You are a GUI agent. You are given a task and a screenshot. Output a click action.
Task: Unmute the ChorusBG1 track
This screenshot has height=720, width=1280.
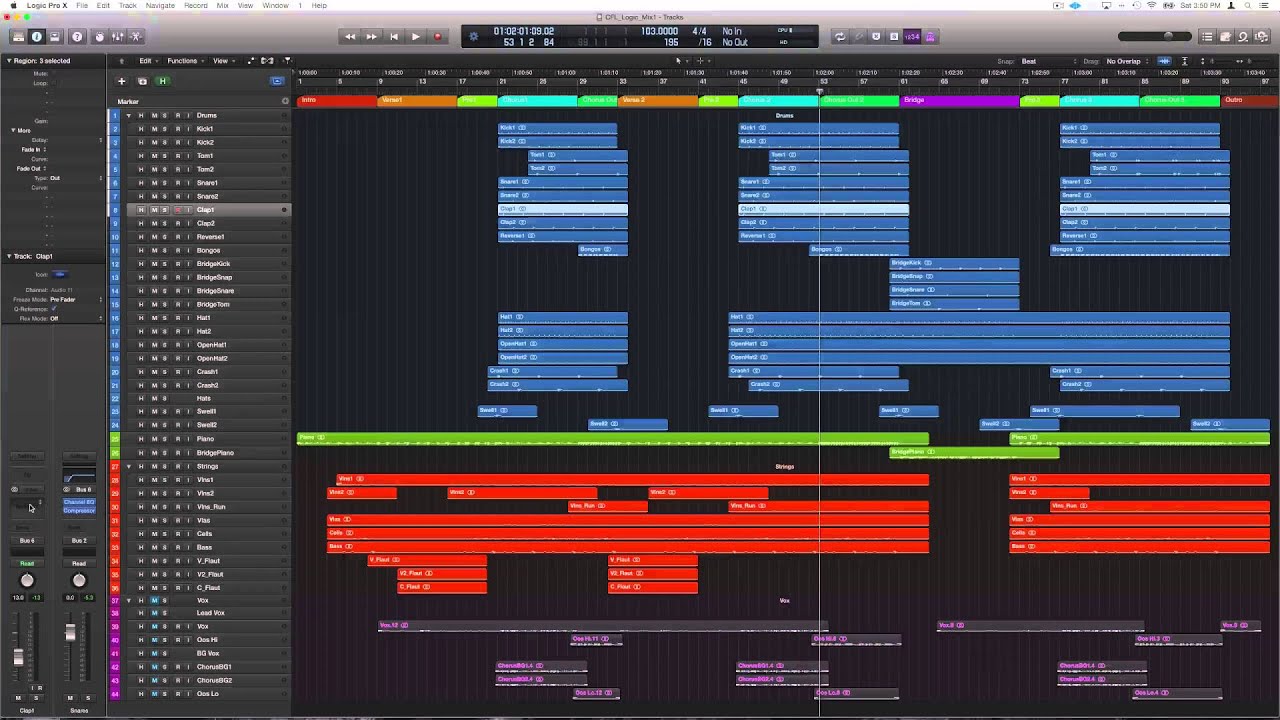pos(153,667)
